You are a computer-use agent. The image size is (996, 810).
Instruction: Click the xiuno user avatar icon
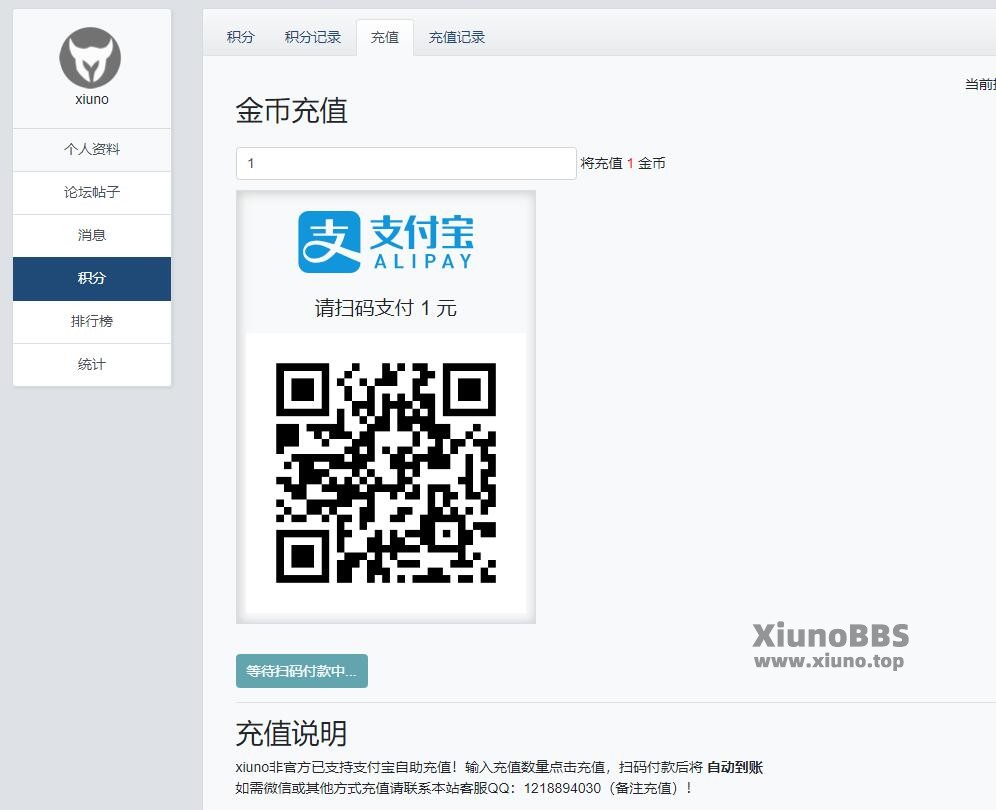tap(90, 58)
